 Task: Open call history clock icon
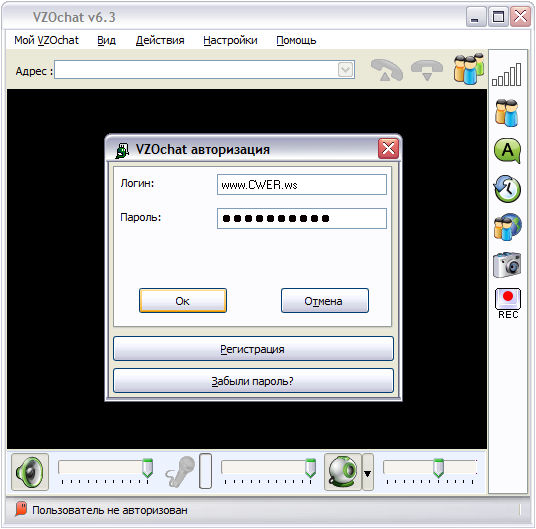[507, 189]
